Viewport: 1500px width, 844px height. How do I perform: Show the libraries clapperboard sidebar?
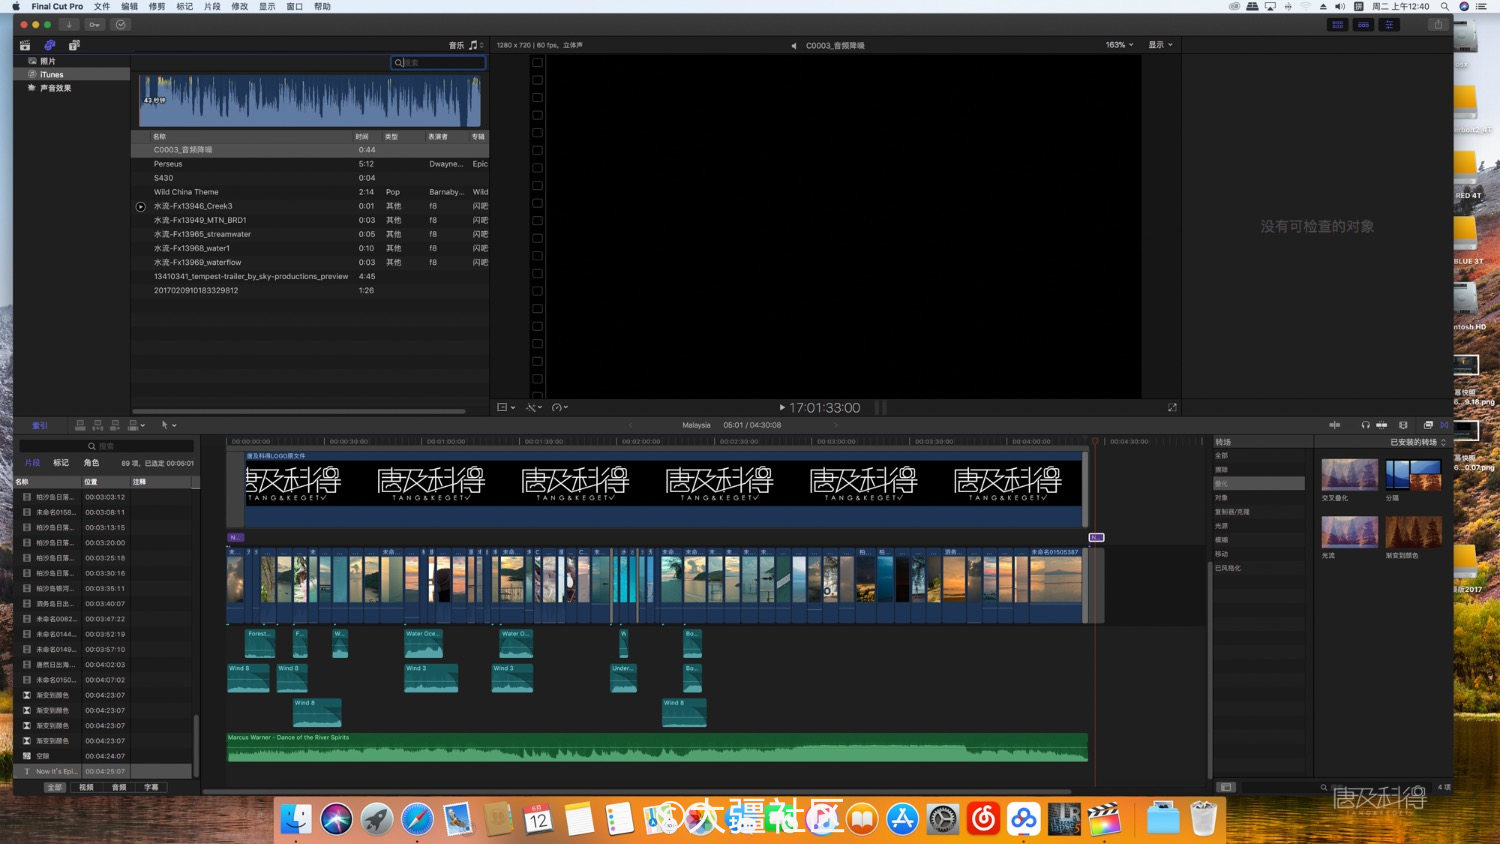tap(25, 46)
